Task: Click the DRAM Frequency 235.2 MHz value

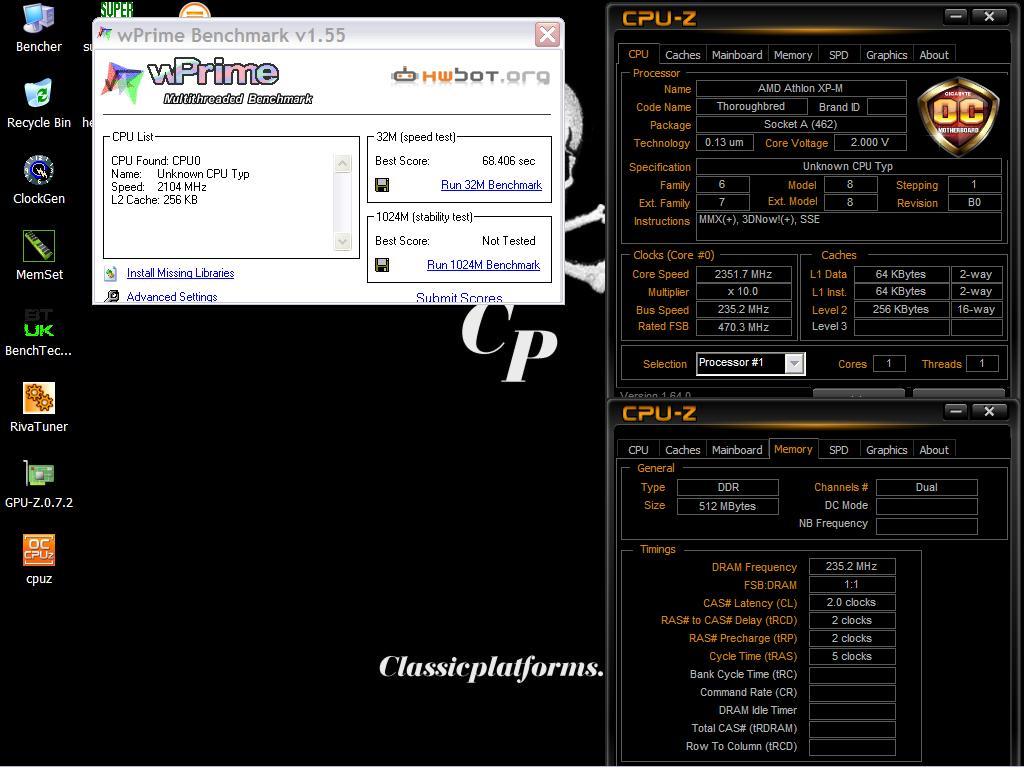Action: point(852,566)
